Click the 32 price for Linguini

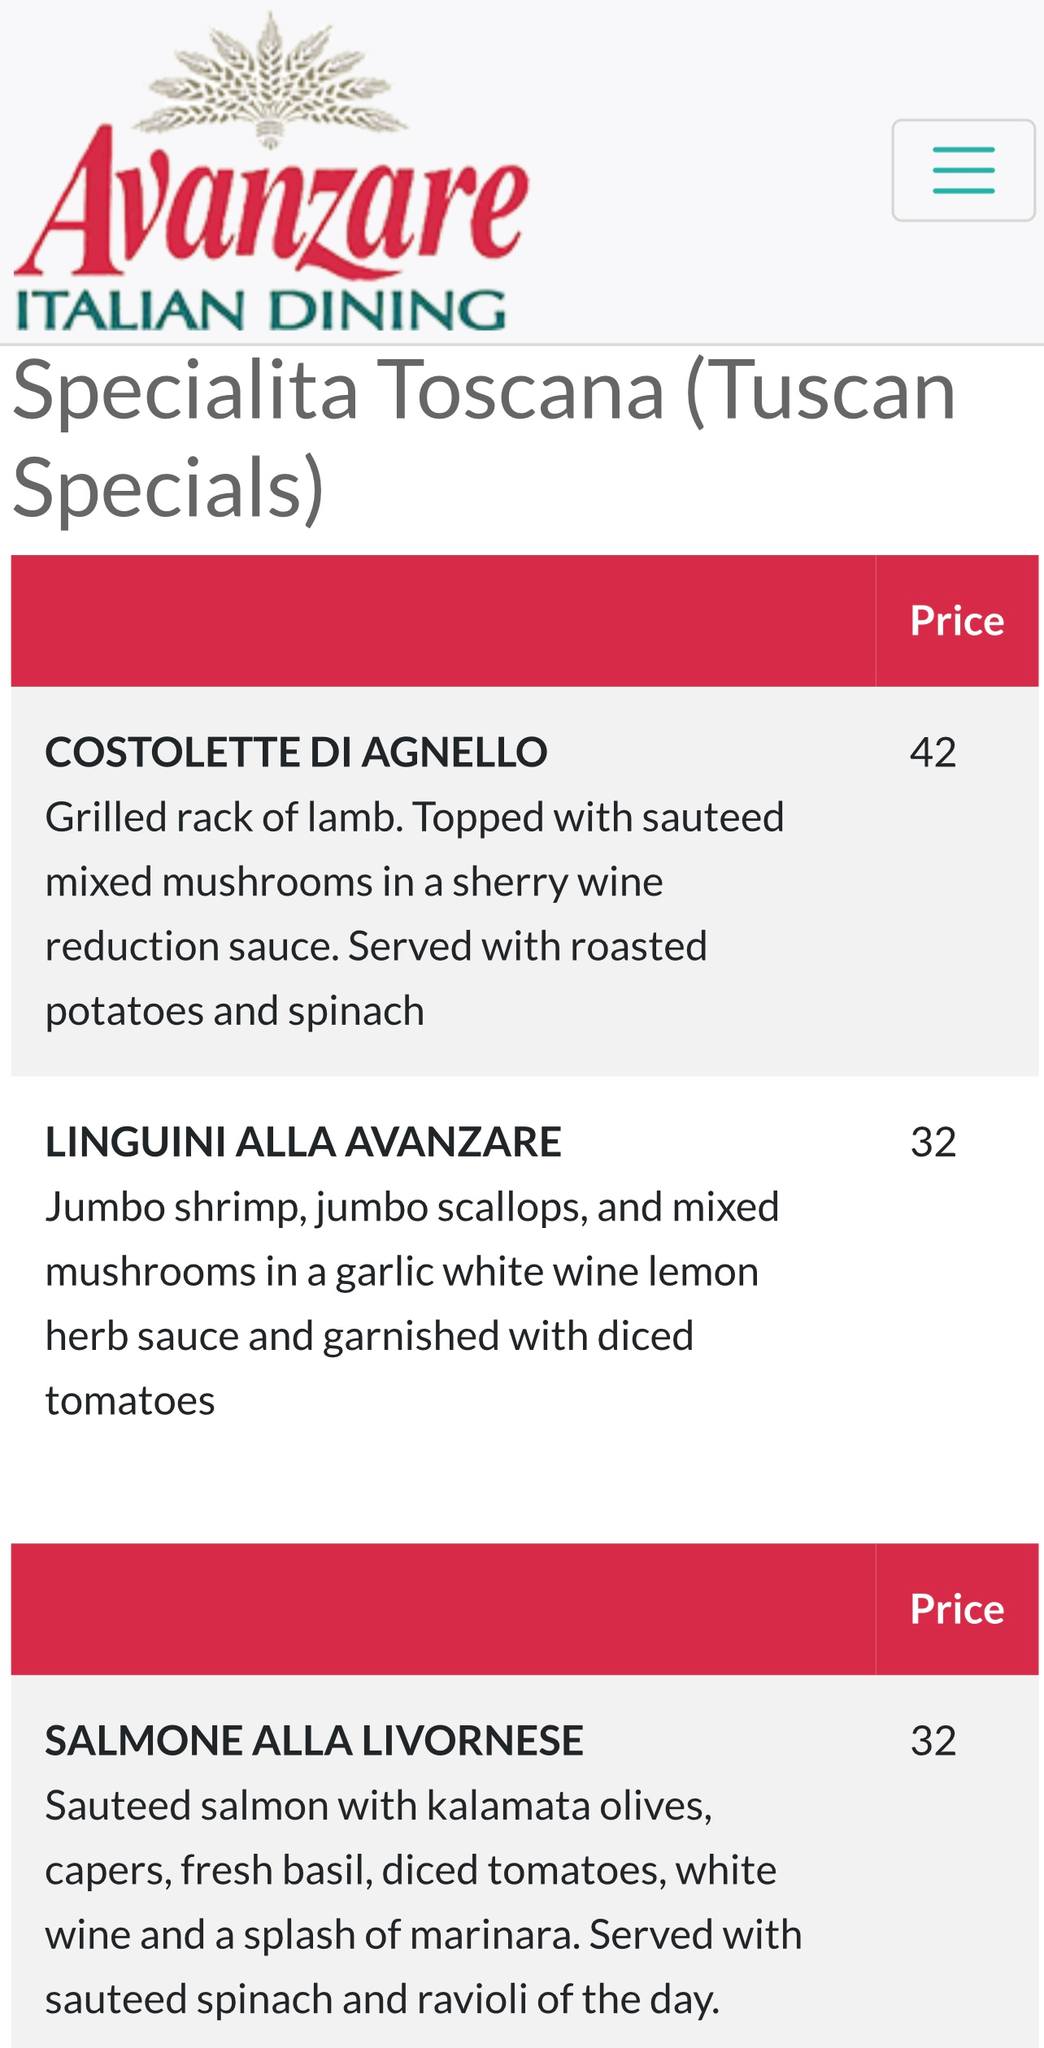click(933, 1142)
